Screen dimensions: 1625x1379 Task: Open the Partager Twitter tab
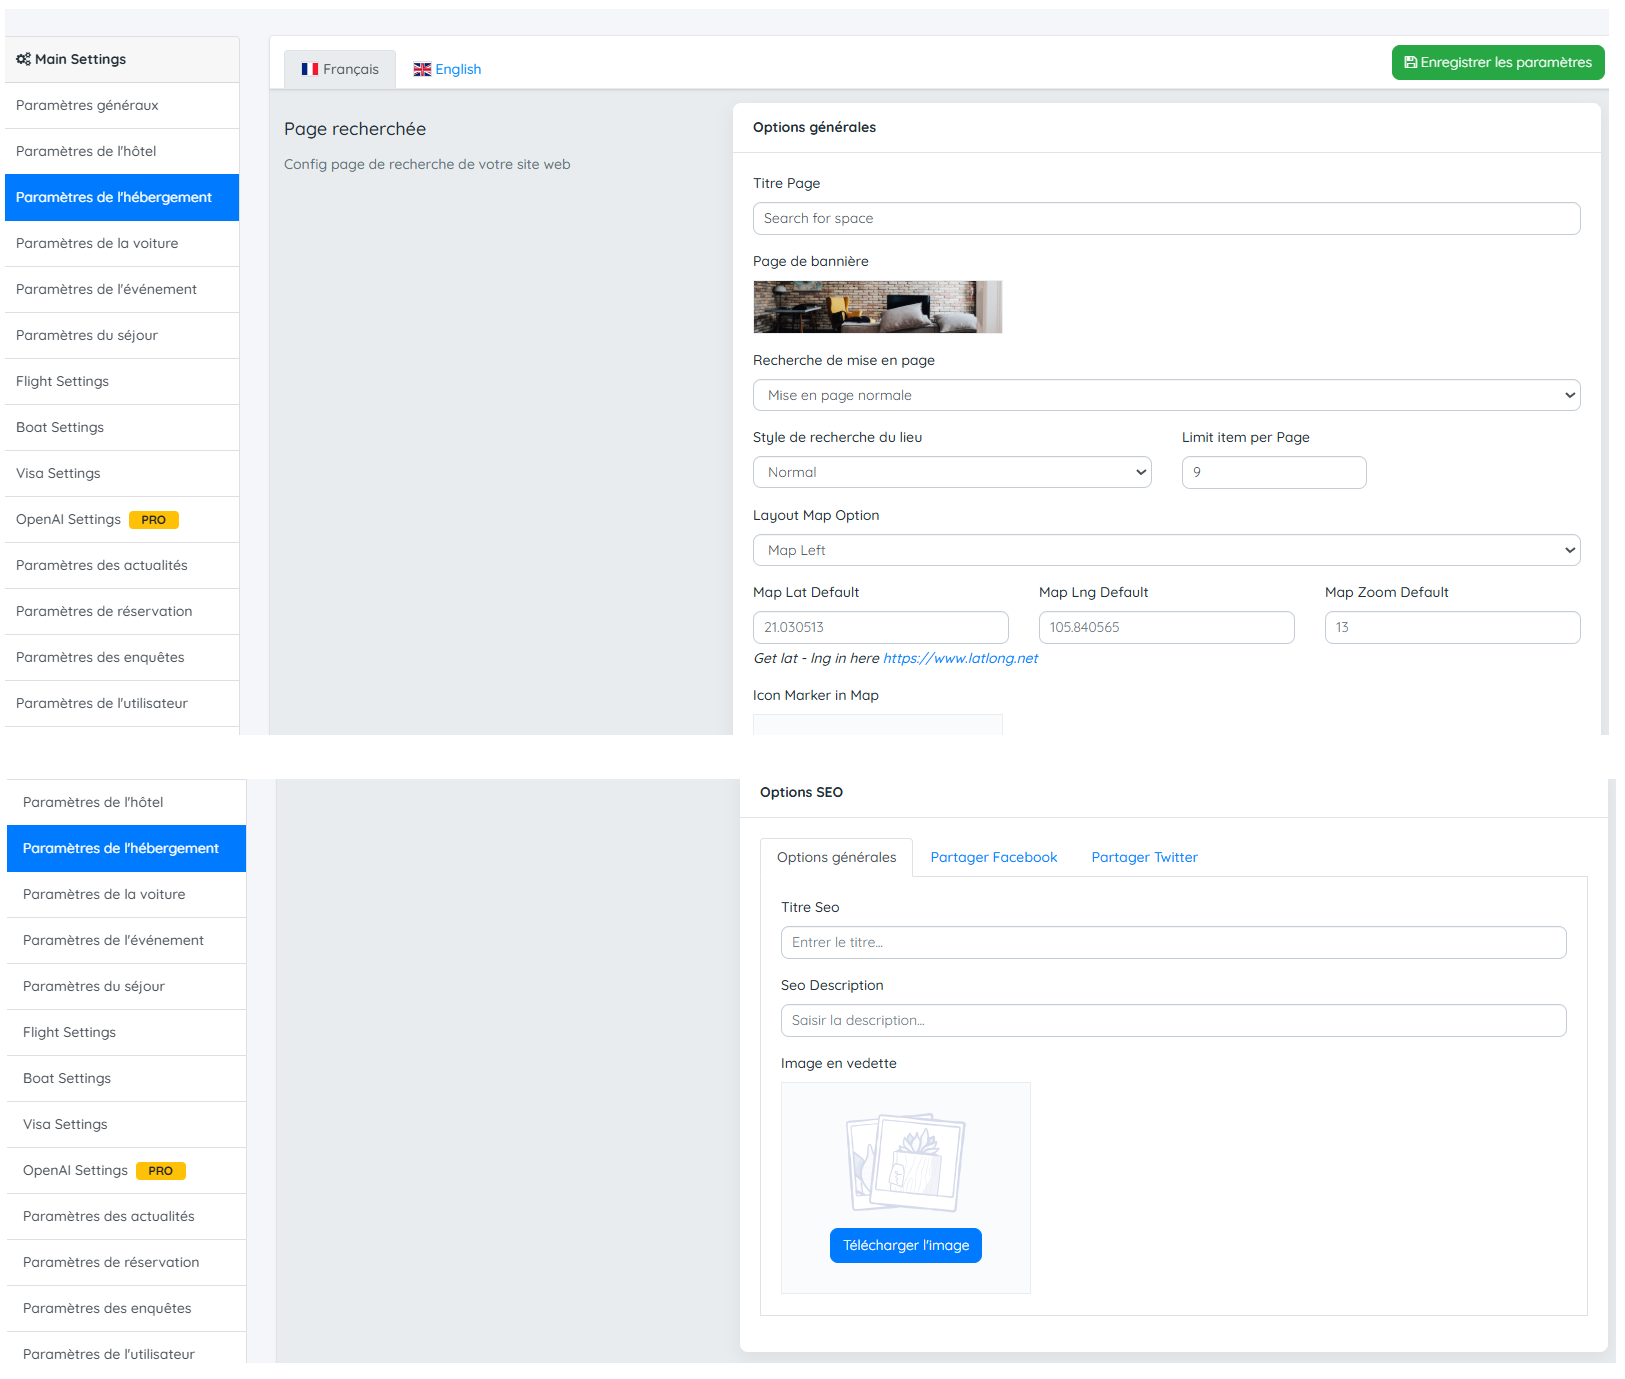[1144, 858]
